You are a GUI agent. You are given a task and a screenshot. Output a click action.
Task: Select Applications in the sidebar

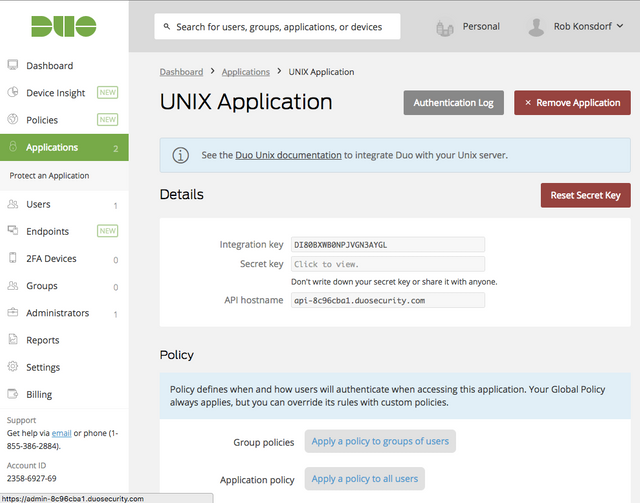pos(64,147)
